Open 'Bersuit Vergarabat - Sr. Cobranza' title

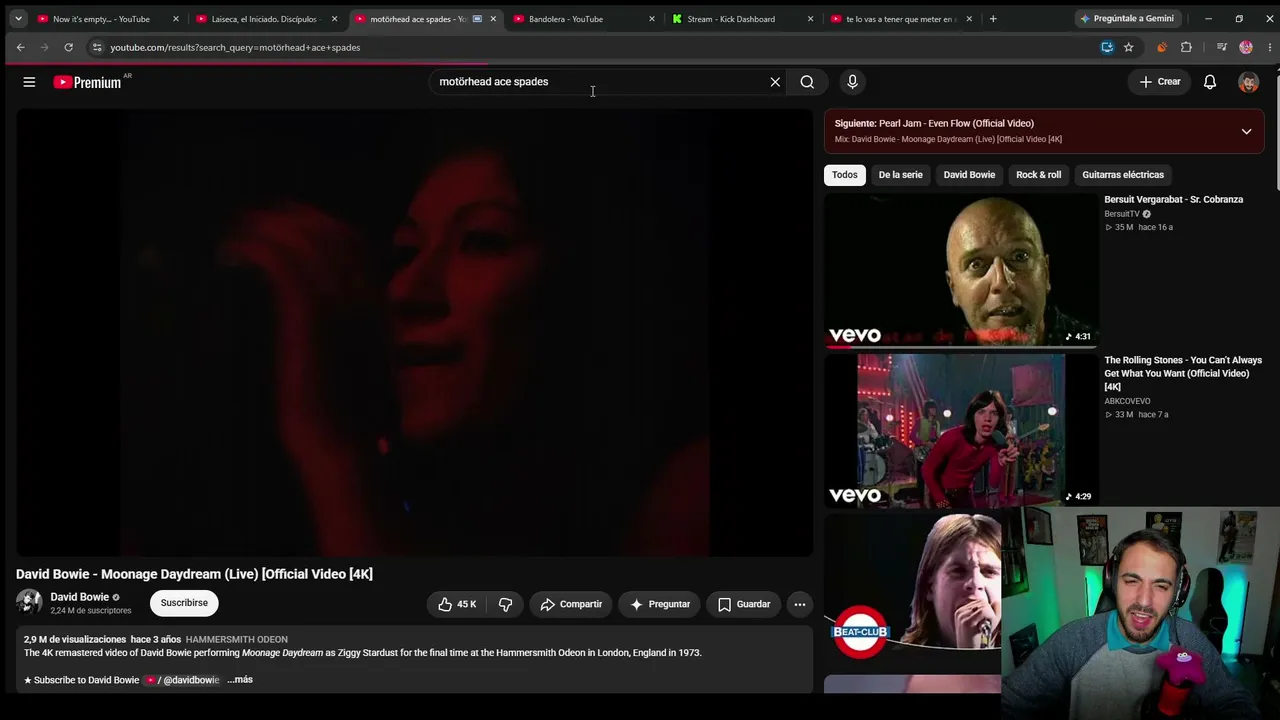click(x=1174, y=200)
